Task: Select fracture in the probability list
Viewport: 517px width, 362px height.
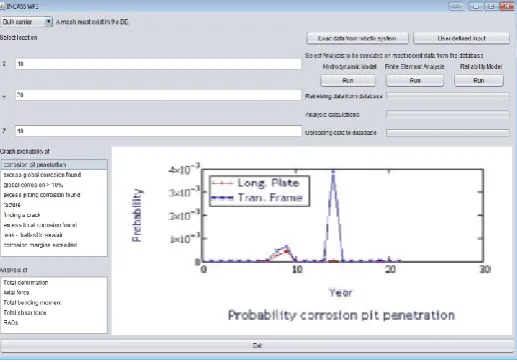Action: 54,205
